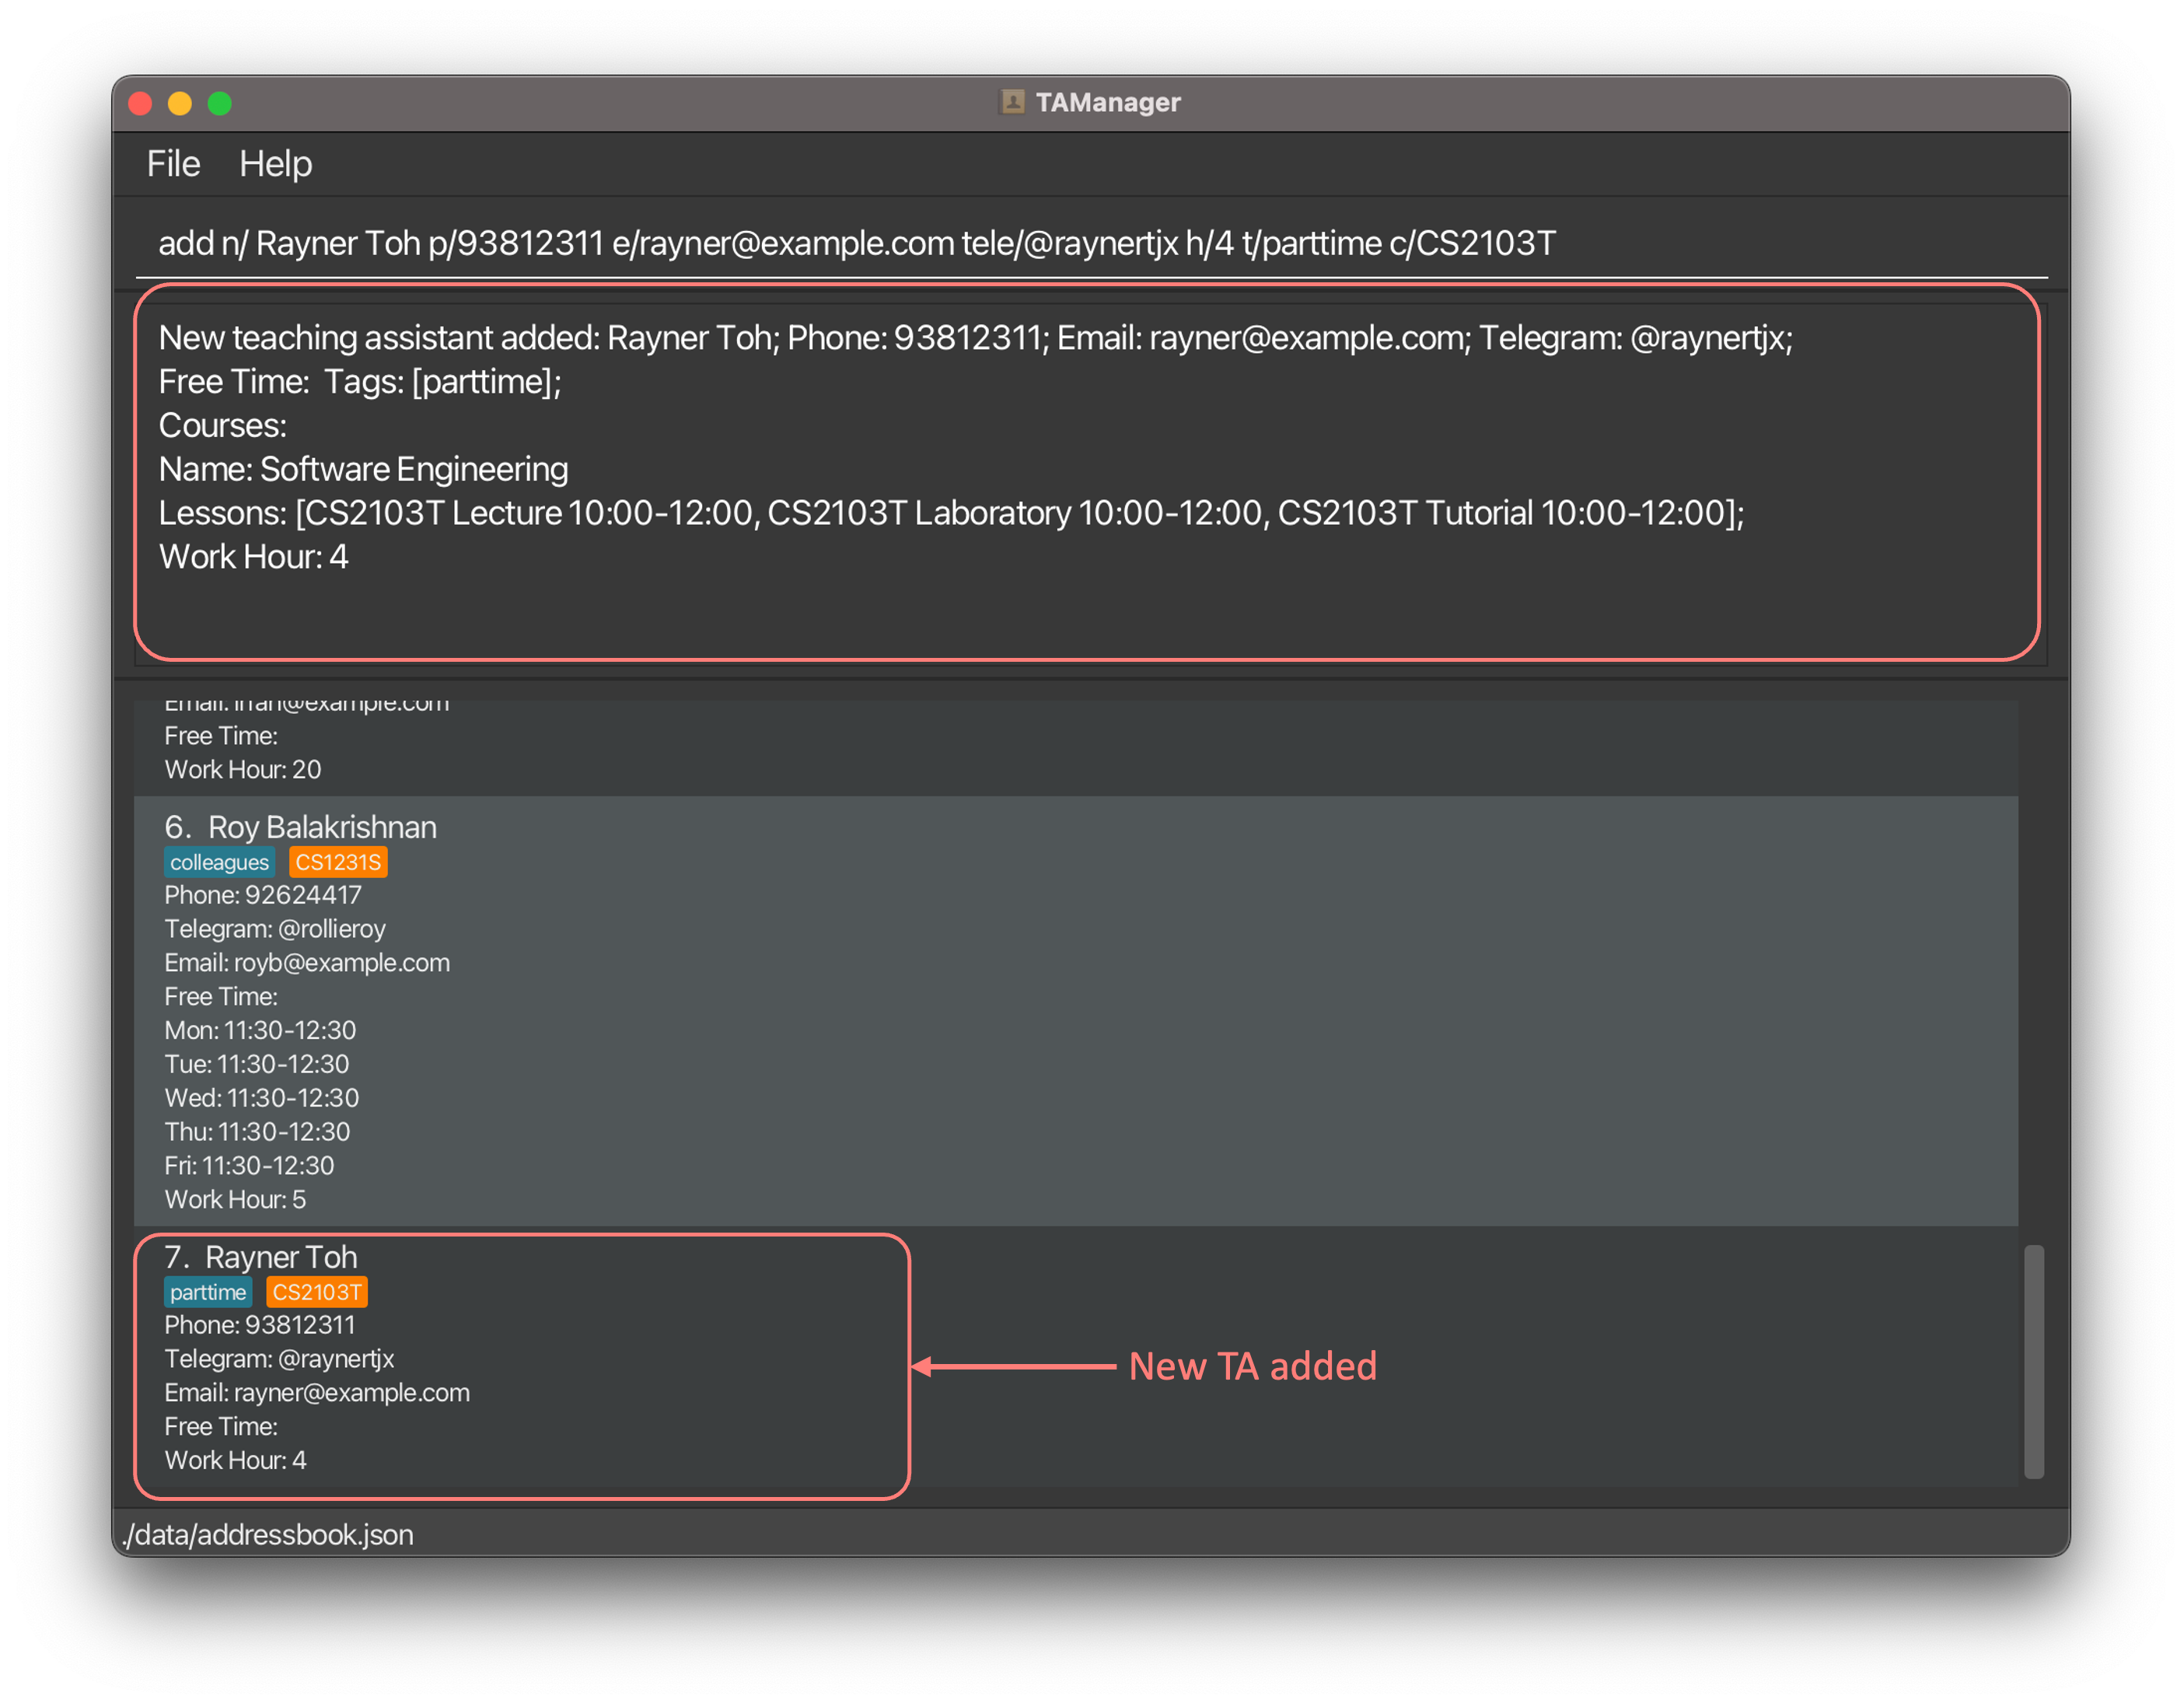Click 'Thu: 11:30-12:30' free time row
Viewport: 2184px width, 1707px height.
(x=257, y=1132)
